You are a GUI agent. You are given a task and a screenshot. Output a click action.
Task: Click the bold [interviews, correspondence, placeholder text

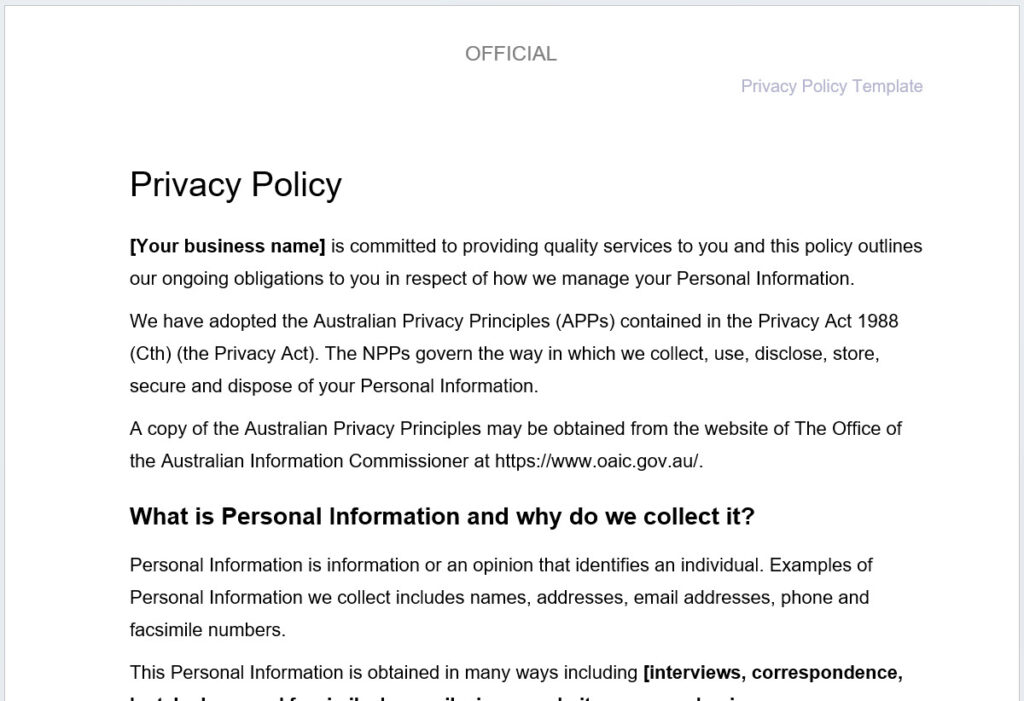point(773,673)
